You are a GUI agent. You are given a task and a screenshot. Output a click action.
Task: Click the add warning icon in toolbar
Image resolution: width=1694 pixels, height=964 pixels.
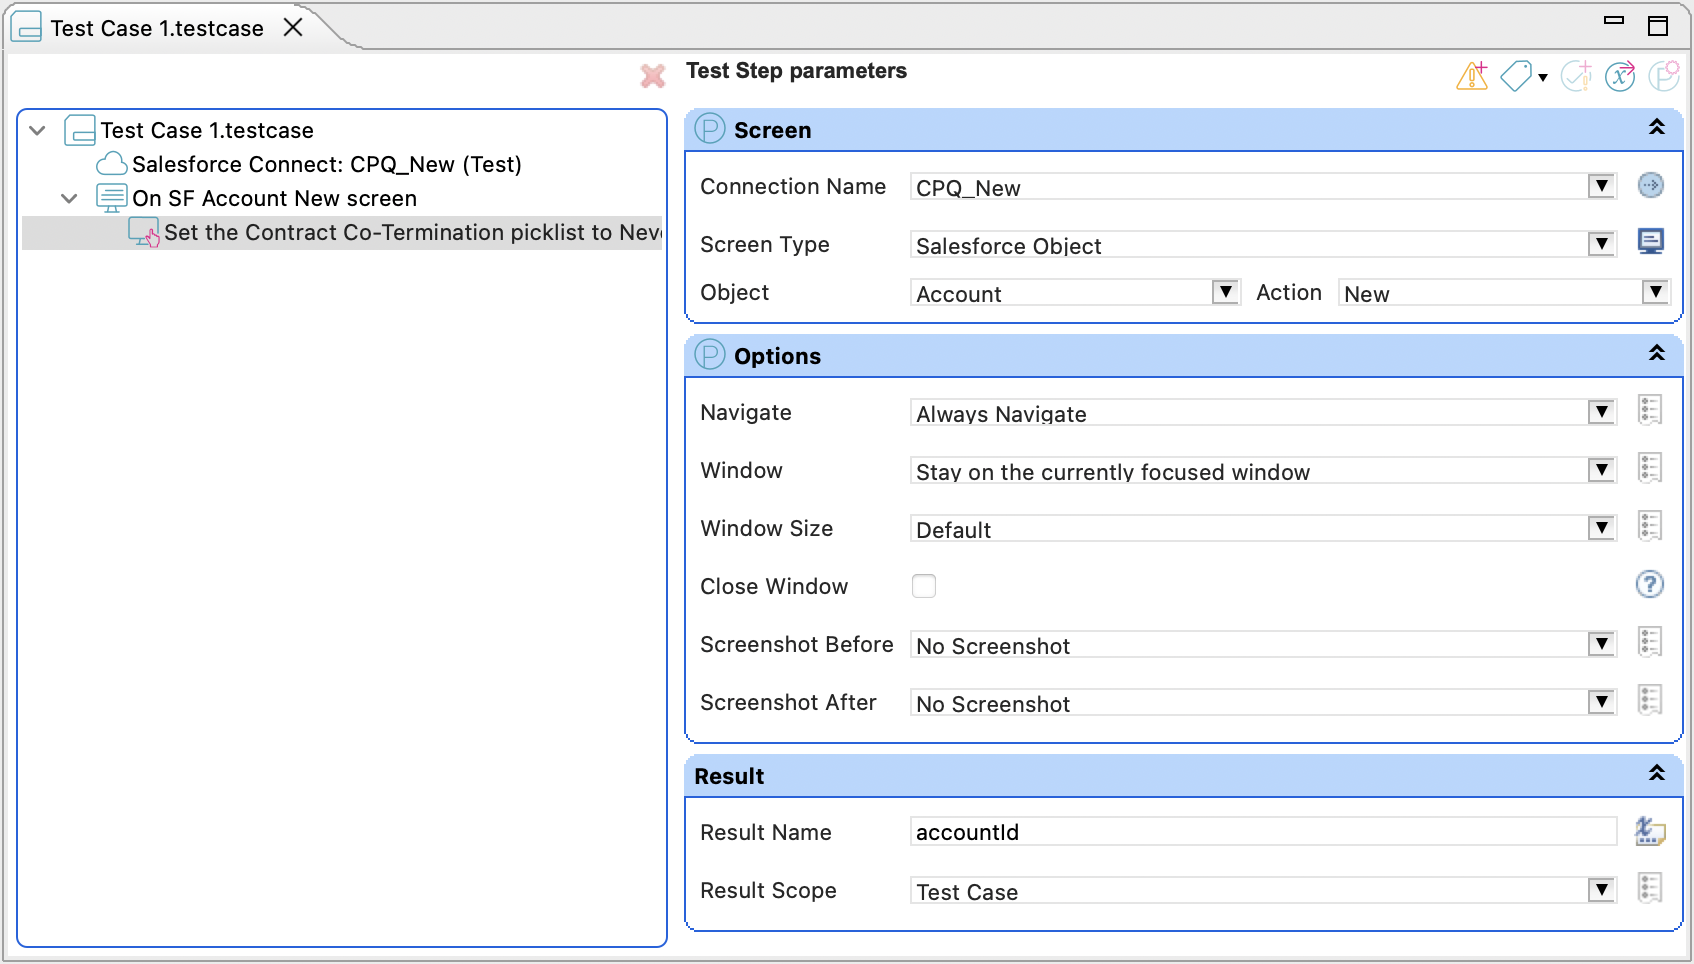1470,76
